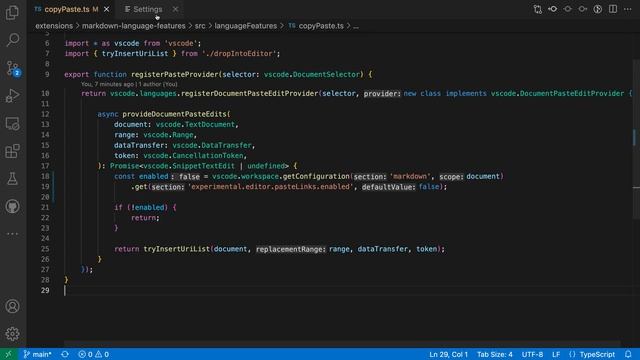Open Remote Explorer view
This screenshot has height=360, width=640.
point(12,123)
